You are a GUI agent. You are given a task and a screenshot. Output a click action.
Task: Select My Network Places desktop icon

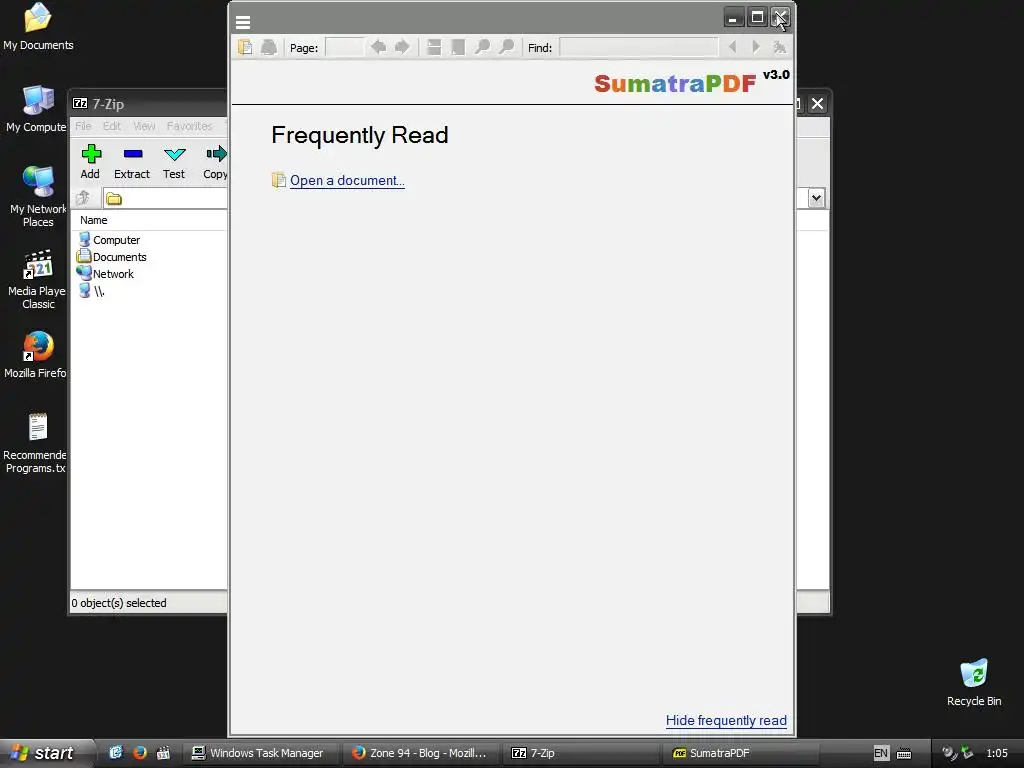[38, 196]
